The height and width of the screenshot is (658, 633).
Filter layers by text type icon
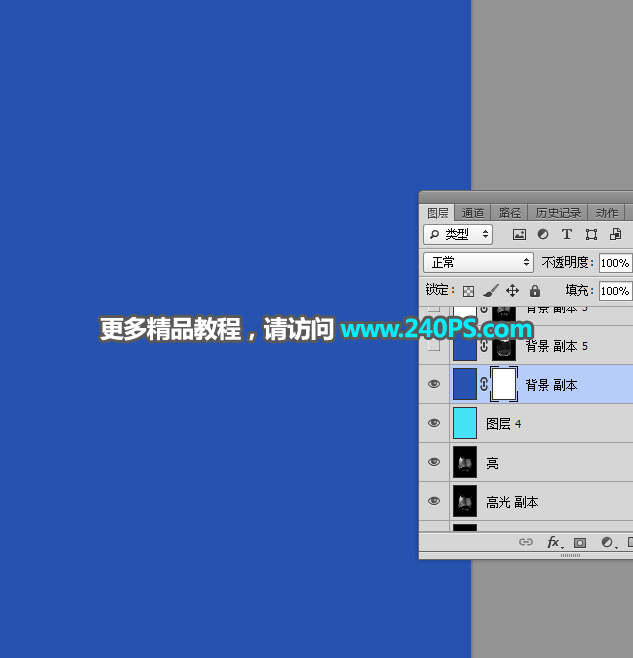[x=567, y=234]
